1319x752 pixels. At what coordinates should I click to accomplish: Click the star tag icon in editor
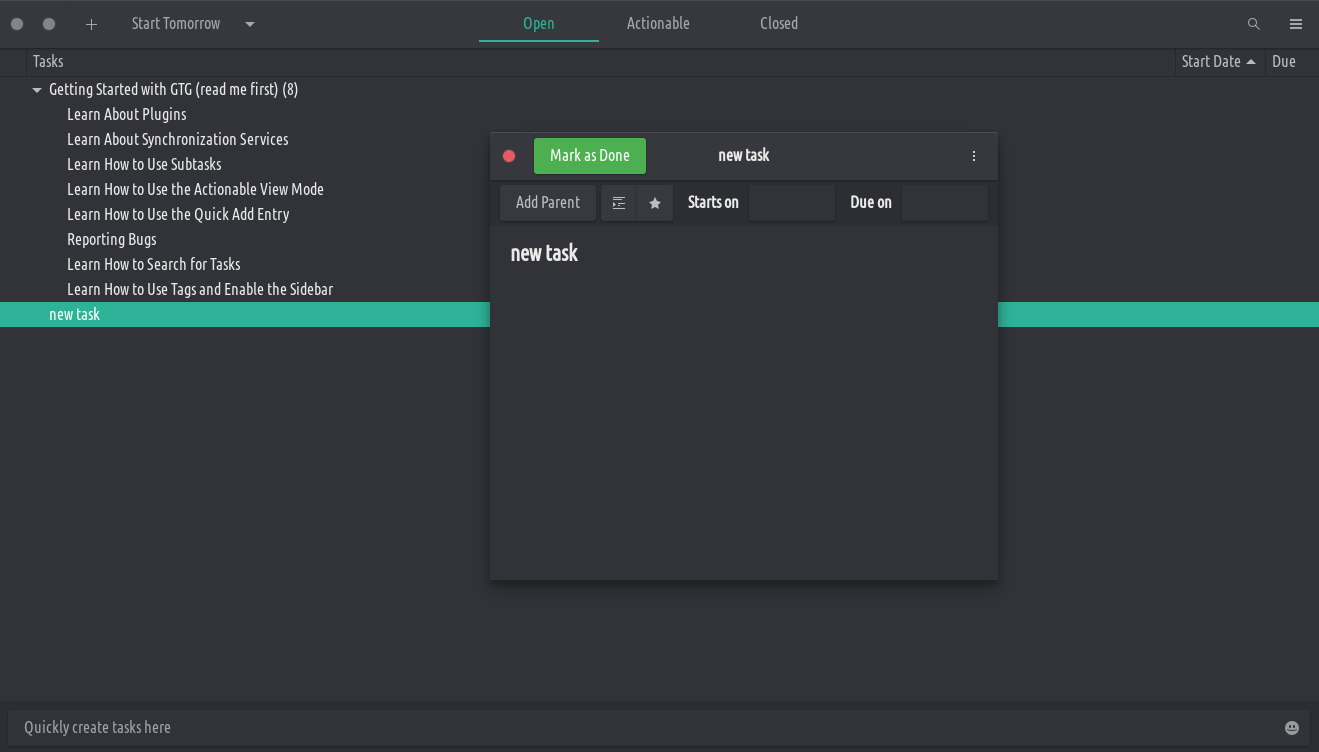[x=655, y=203]
